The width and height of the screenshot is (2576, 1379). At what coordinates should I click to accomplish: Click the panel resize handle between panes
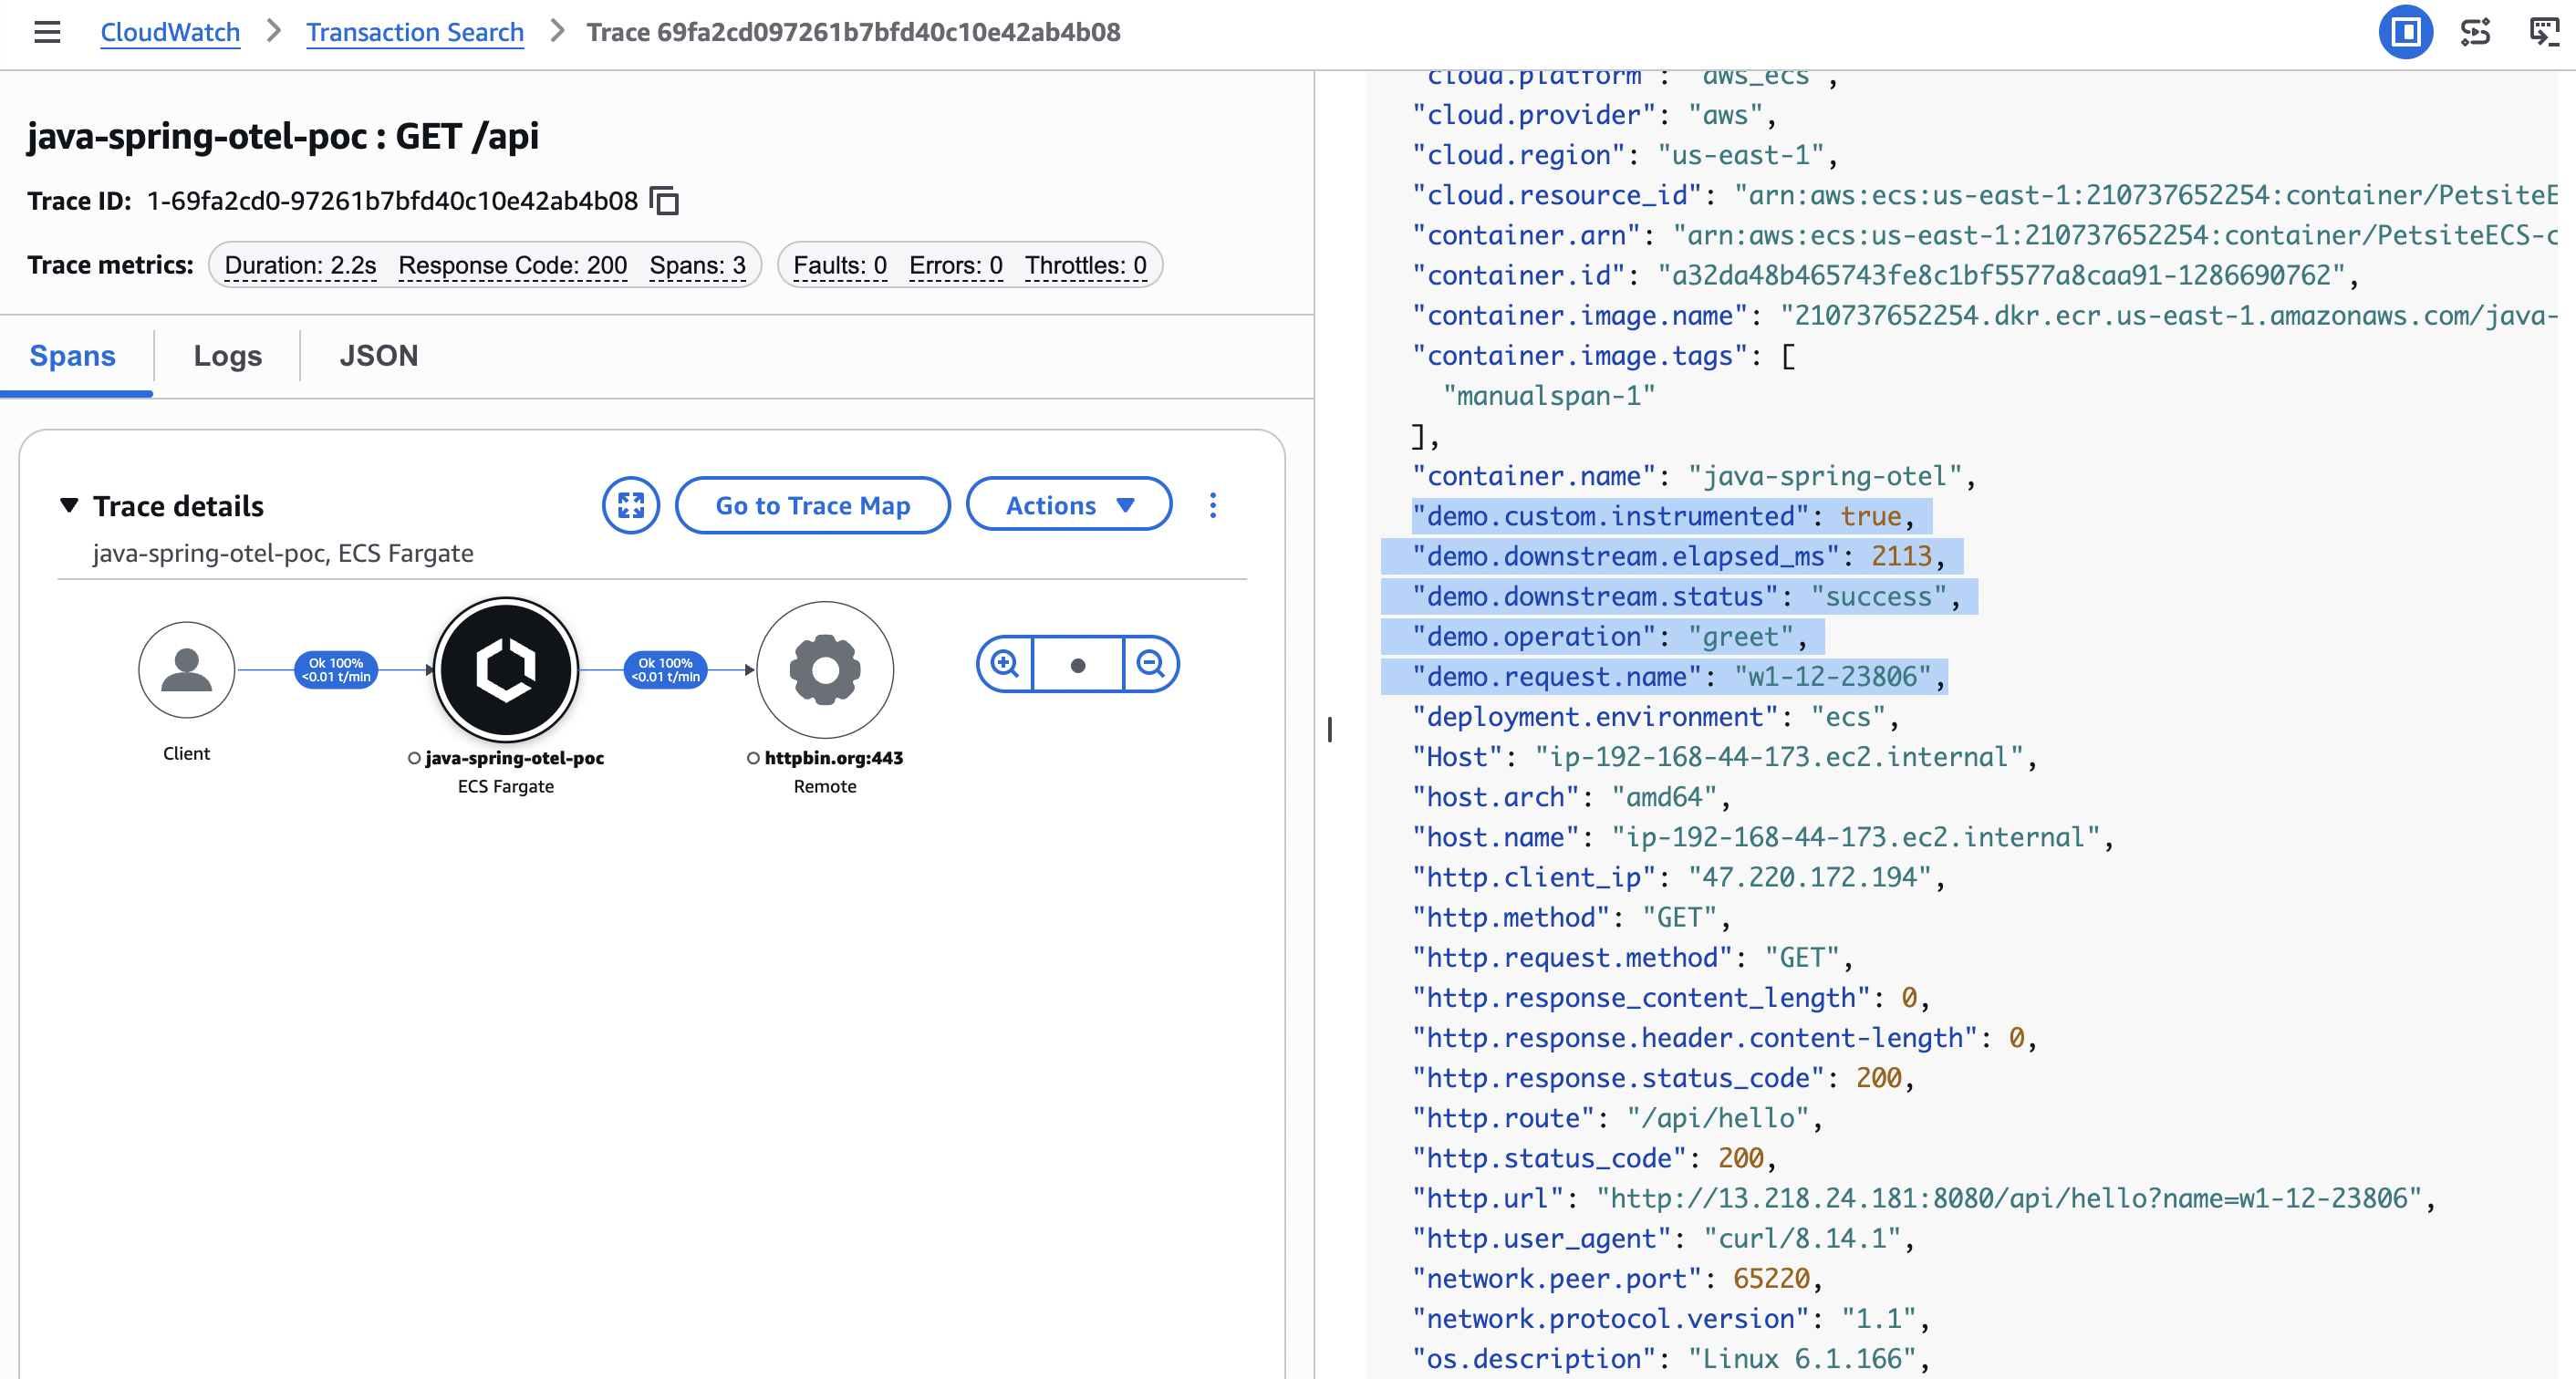click(1329, 729)
